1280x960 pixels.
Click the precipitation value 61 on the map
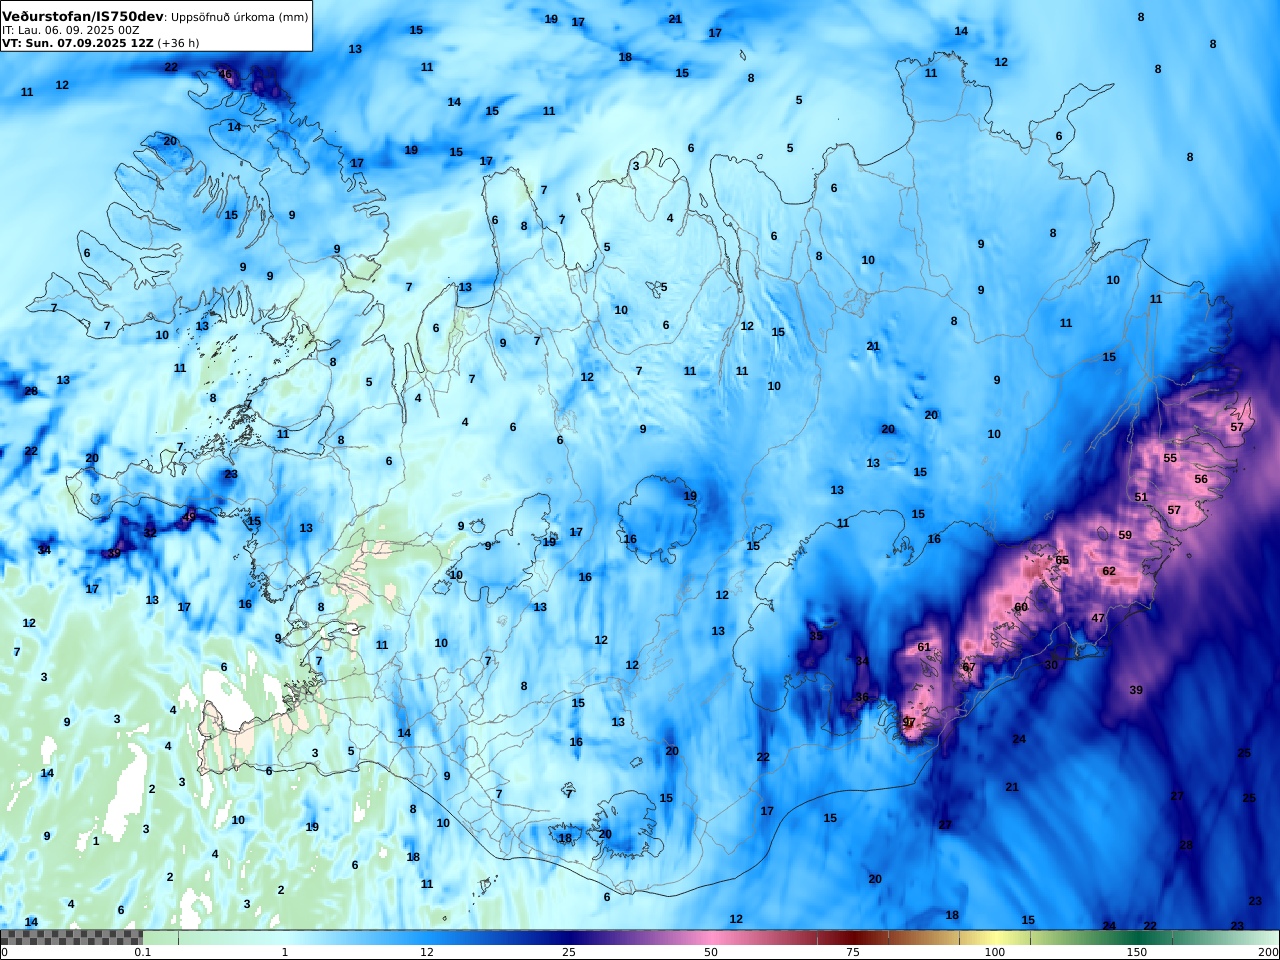pos(924,647)
